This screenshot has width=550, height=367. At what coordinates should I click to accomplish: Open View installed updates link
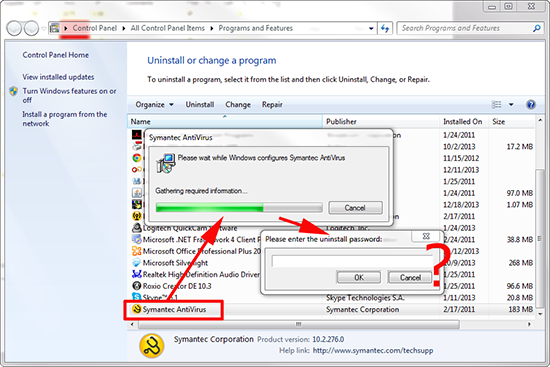pos(58,77)
